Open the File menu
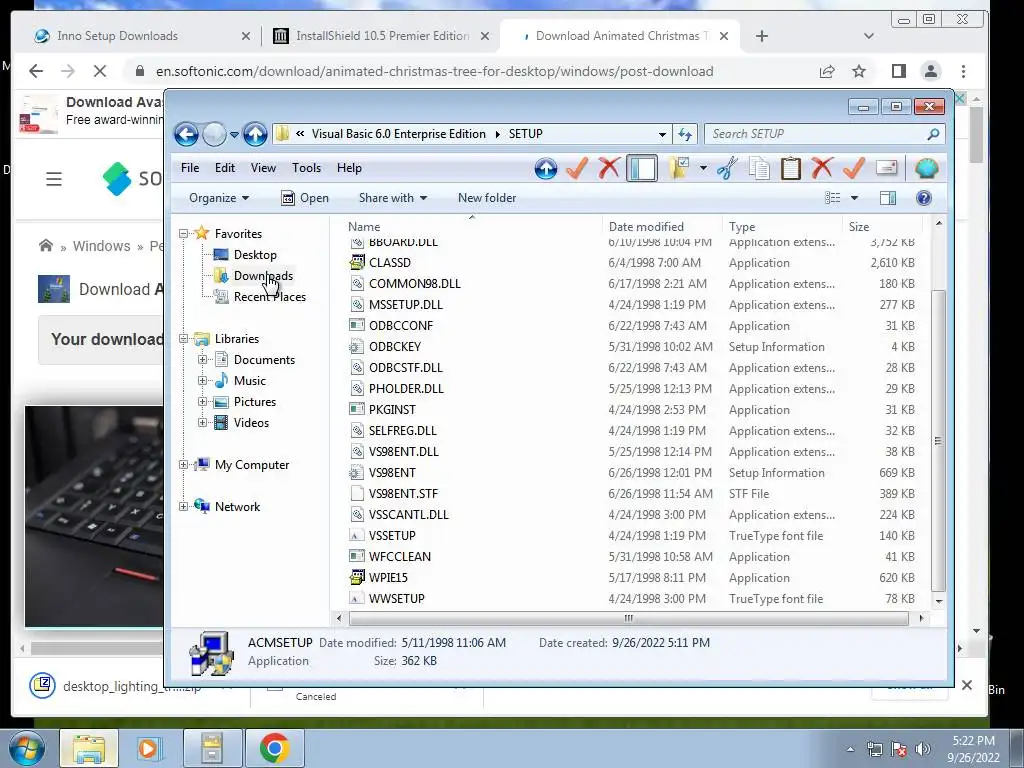Screen dimensions: 1024x768 tap(190, 168)
